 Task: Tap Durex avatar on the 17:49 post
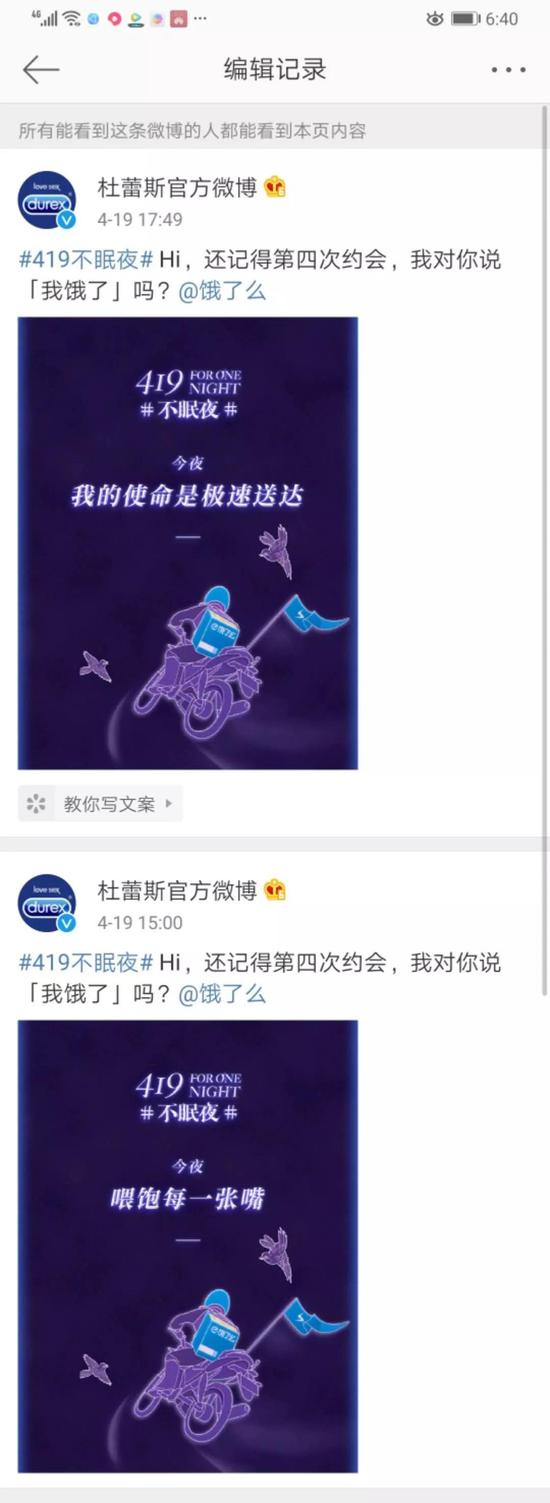[47, 201]
